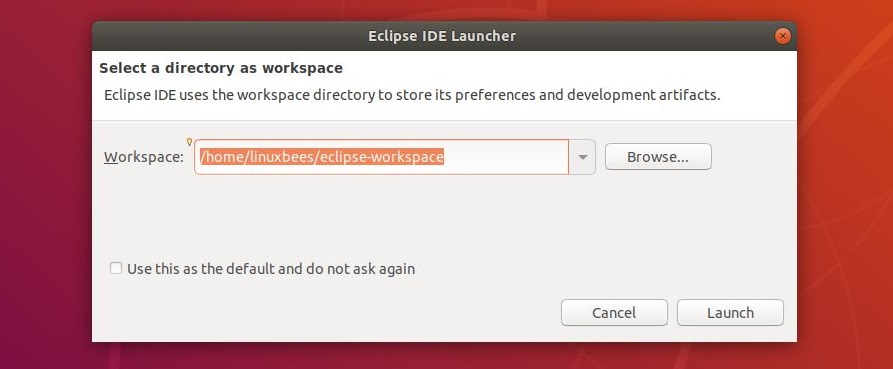
Task: Click the content assist lightbulb icon
Action: point(190,142)
